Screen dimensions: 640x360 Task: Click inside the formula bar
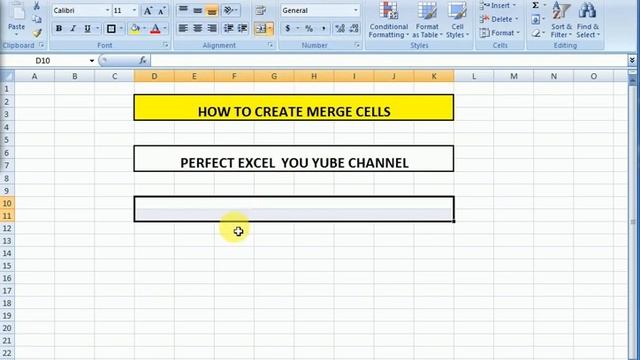(389, 61)
